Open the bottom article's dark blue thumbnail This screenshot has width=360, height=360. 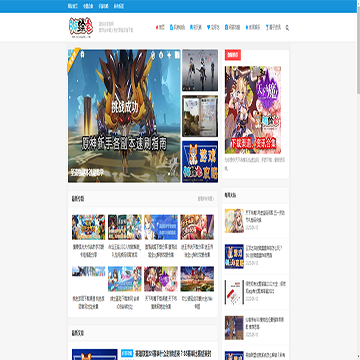click(95, 355)
